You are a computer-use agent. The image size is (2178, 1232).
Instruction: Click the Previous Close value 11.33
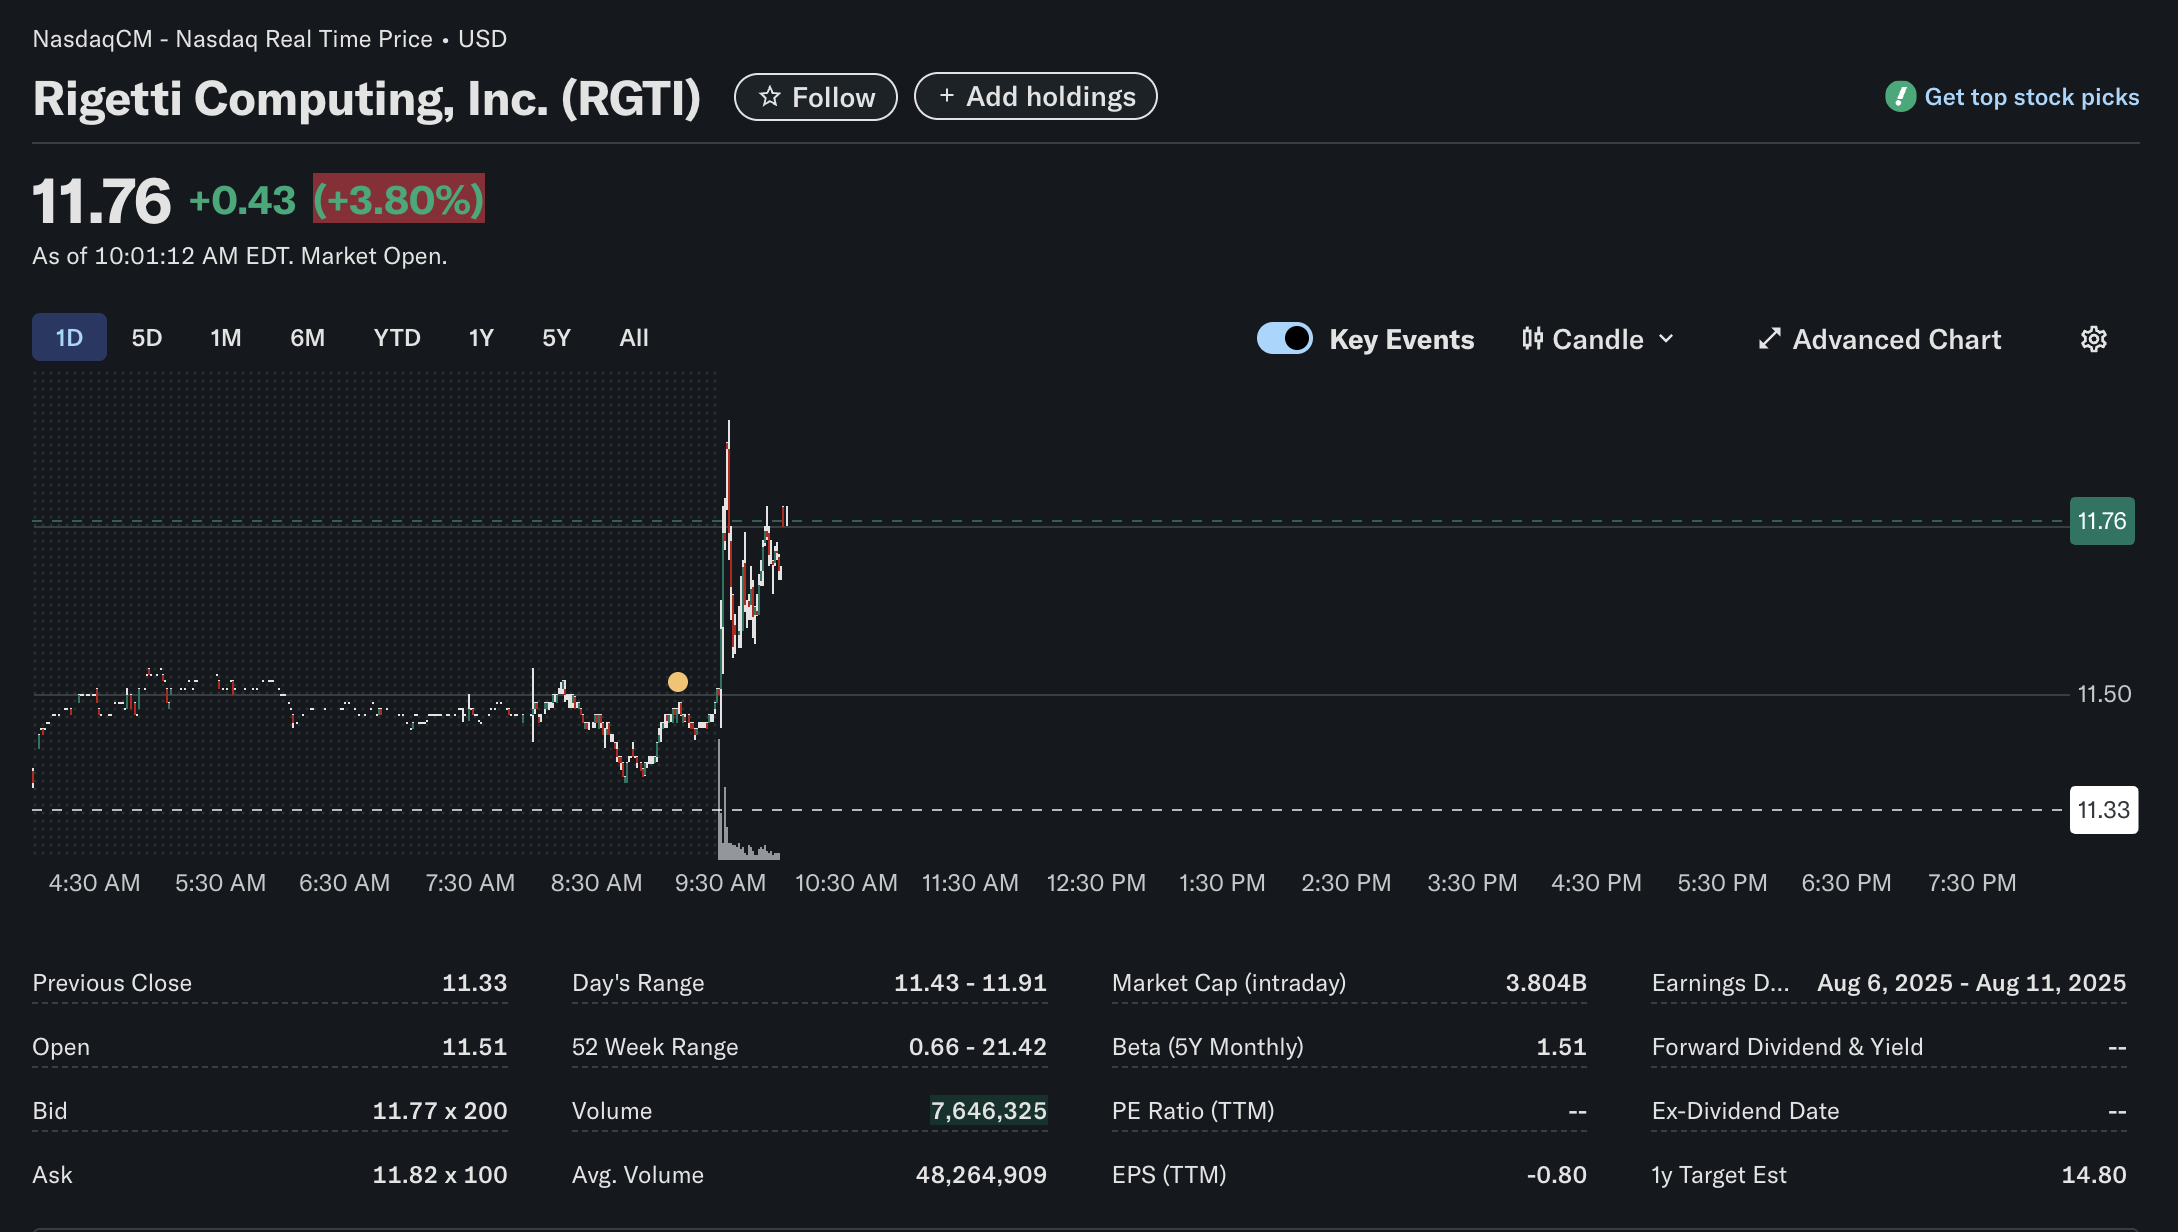pyautogui.click(x=475, y=983)
